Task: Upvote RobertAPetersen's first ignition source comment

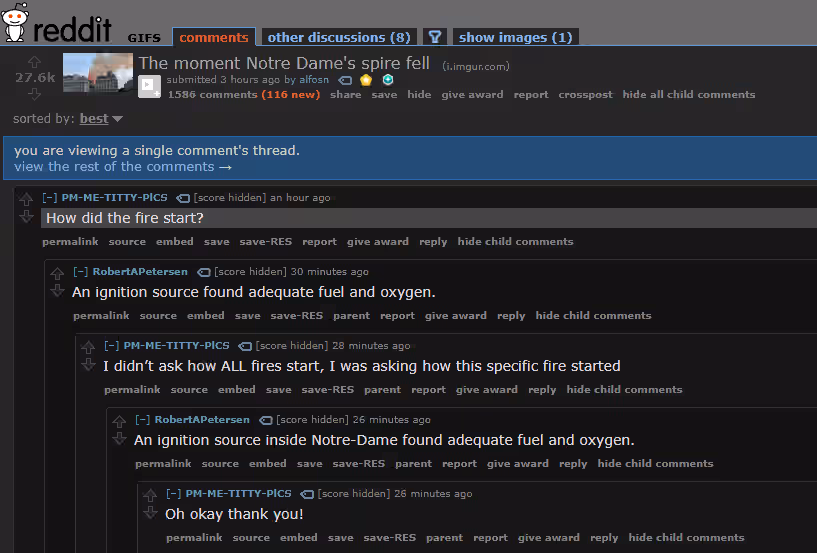Action: (x=57, y=273)
